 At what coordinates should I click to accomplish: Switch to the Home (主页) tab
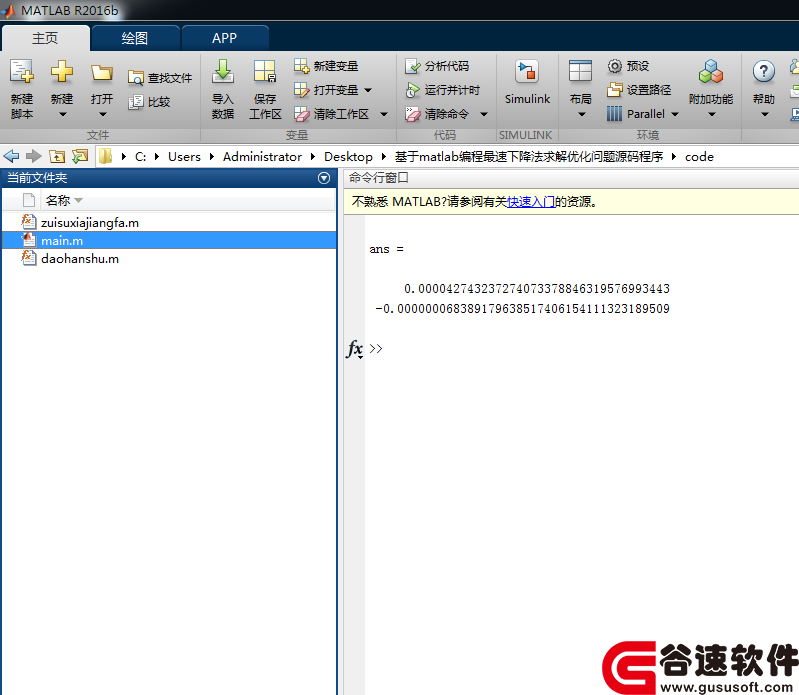(x=45, y=38)
